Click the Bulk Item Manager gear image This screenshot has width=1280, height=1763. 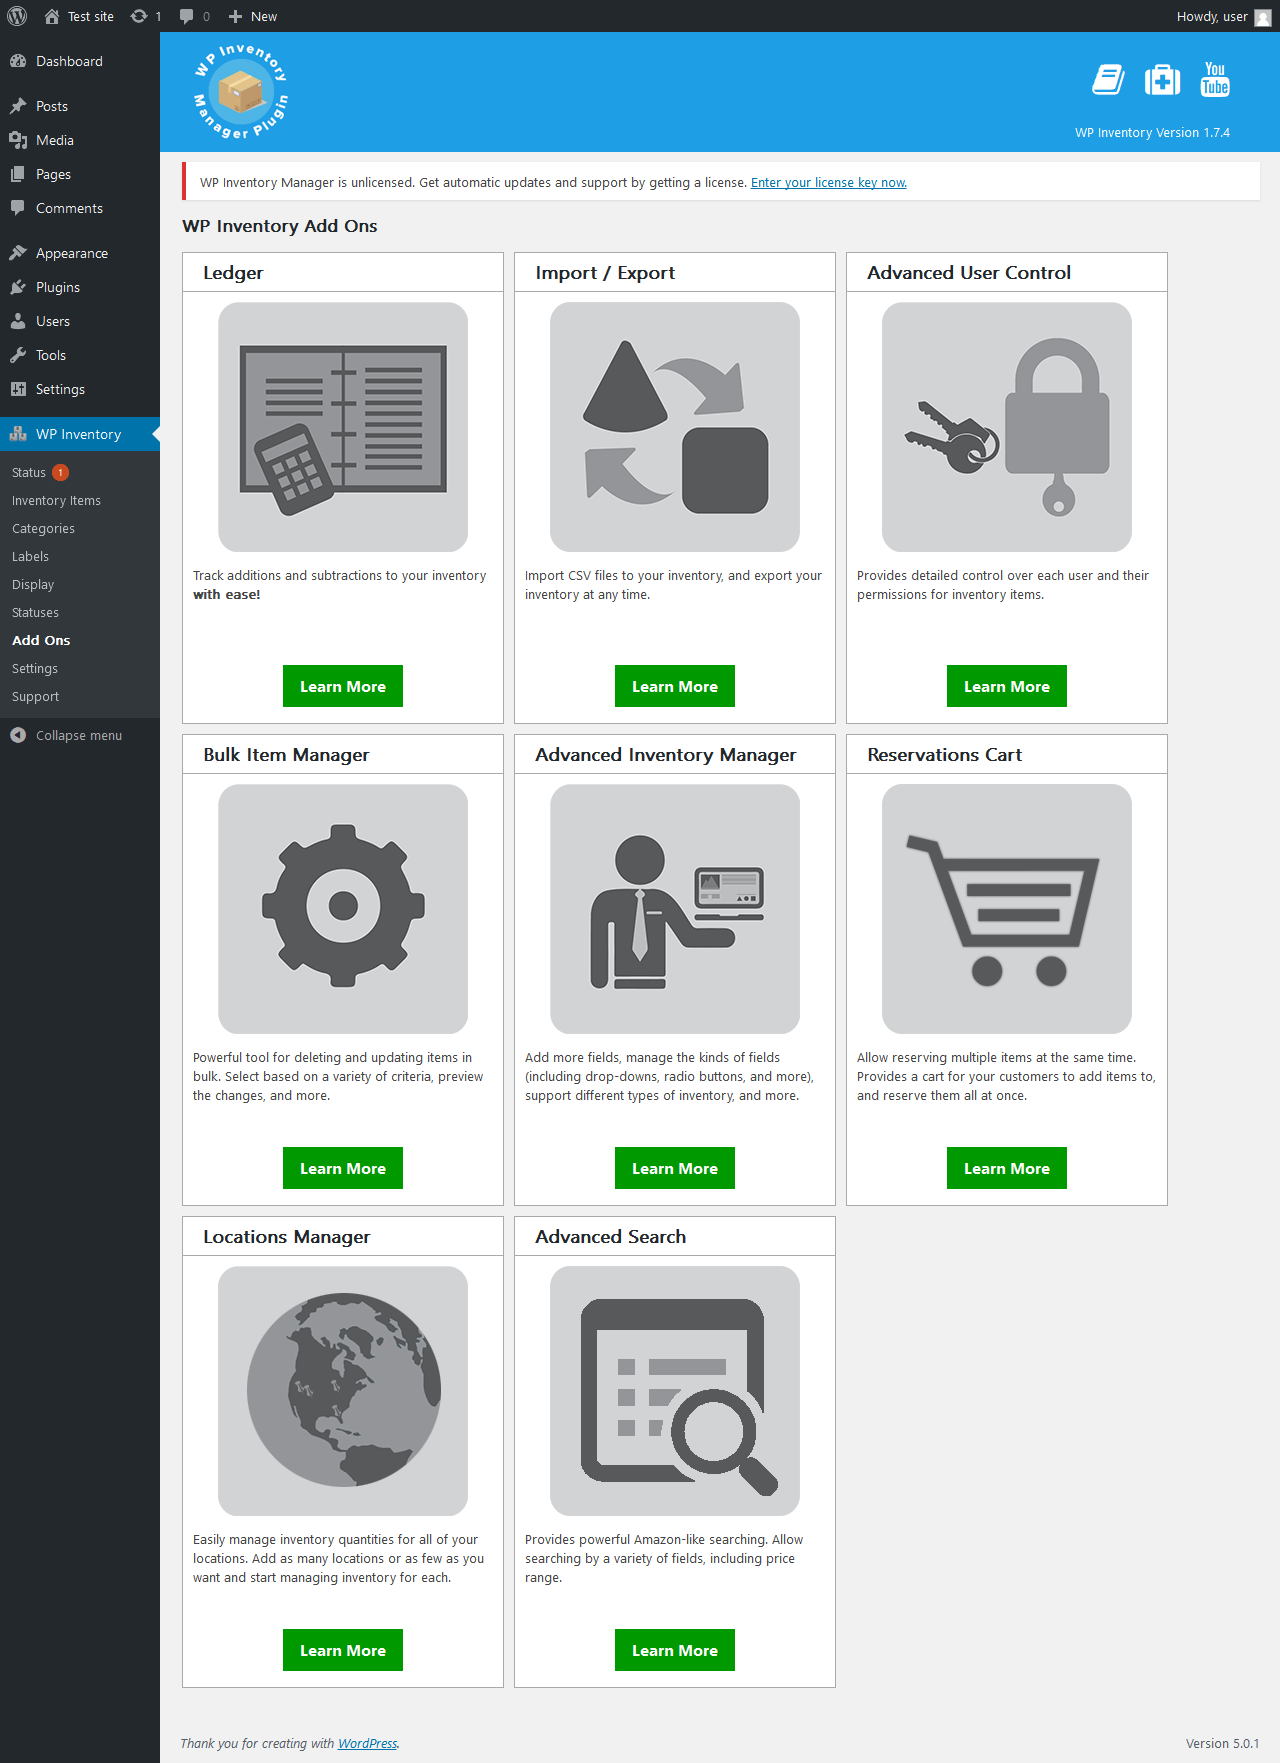point(343,909)
